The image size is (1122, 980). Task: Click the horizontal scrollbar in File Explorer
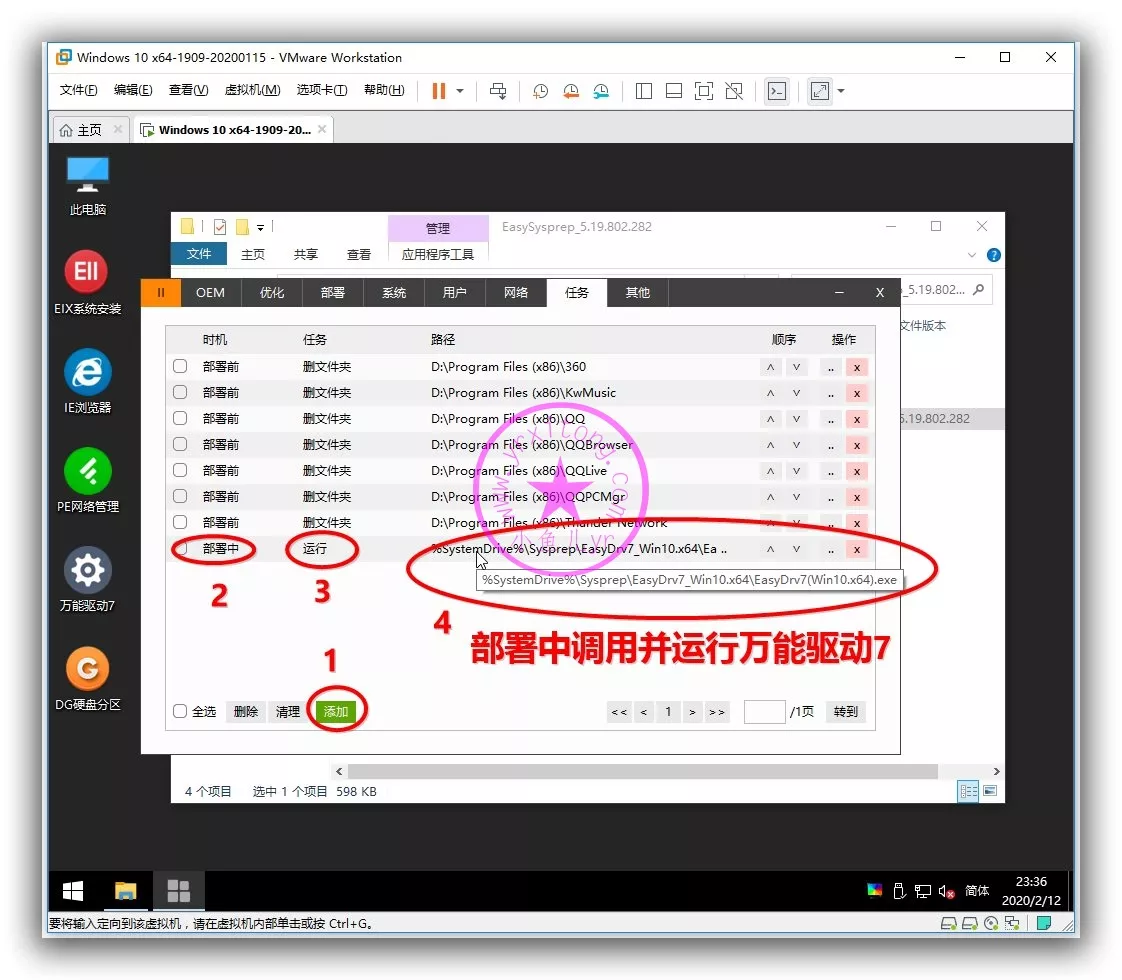click(642, 772)
